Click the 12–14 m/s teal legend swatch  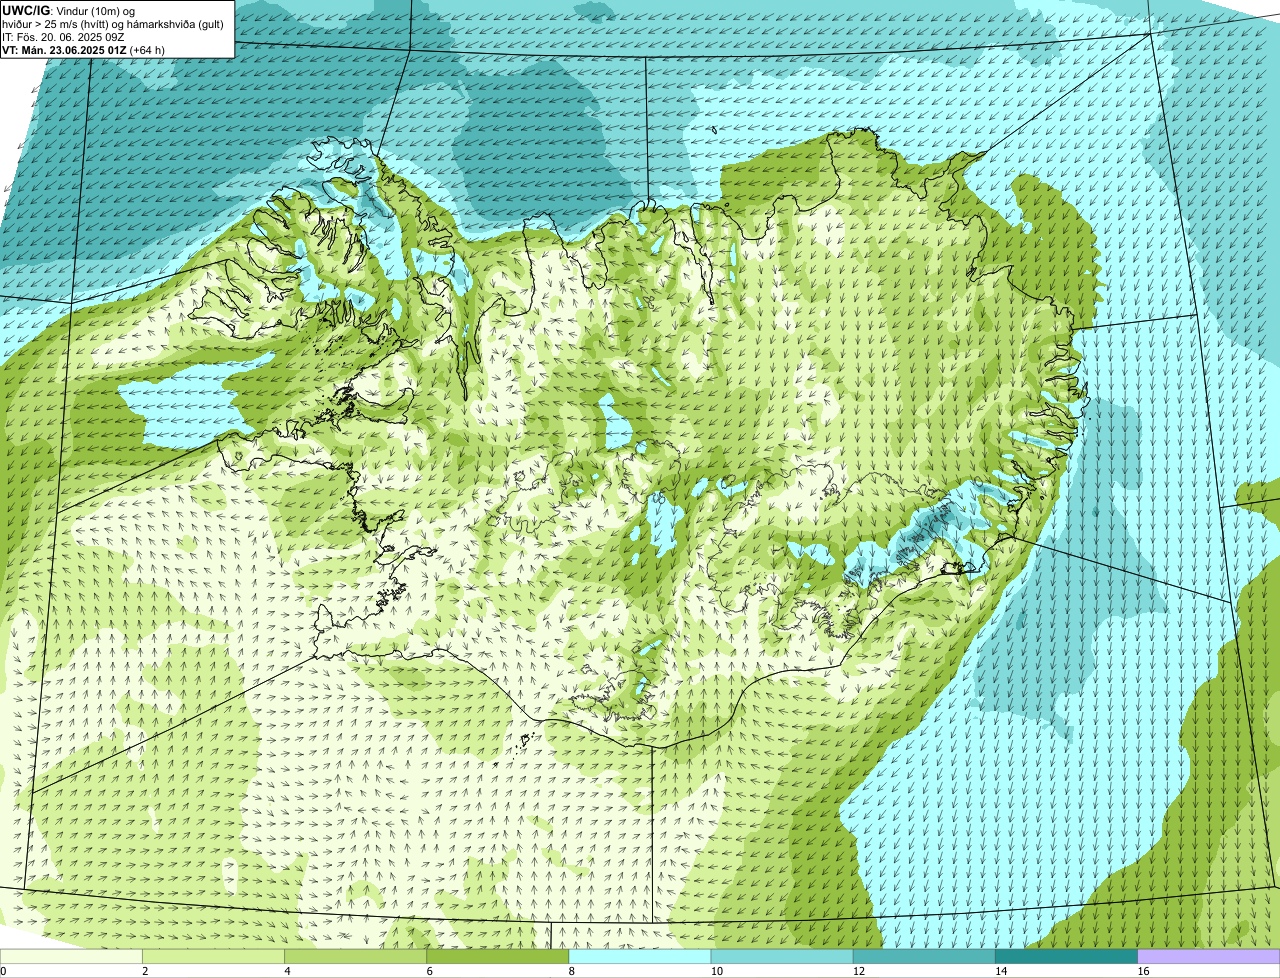(924, 956)
